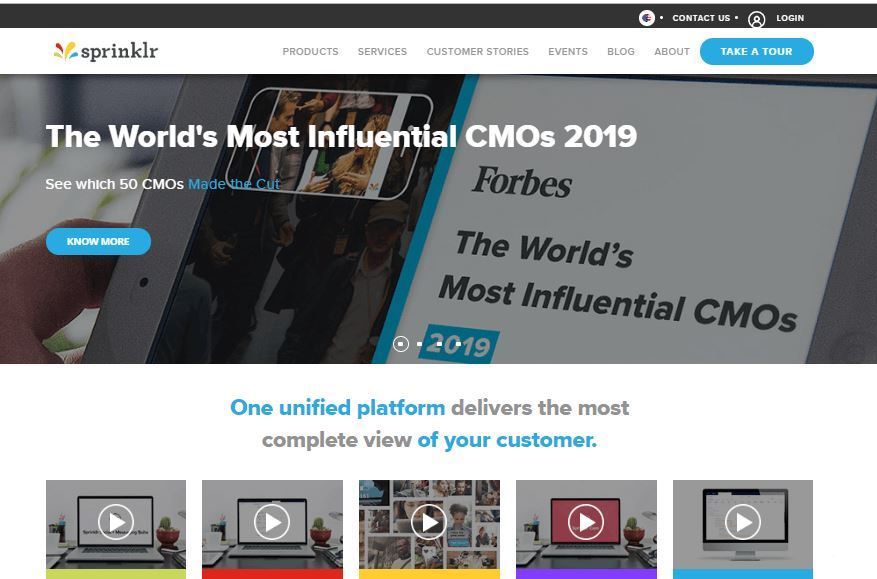Play the video with red laptop screen

point(586,522)
